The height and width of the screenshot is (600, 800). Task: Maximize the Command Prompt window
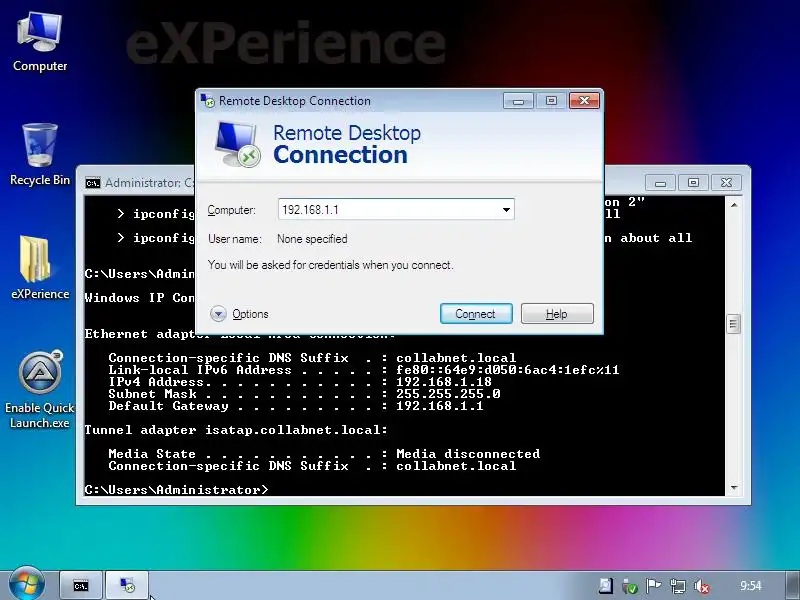pos(693,183)
